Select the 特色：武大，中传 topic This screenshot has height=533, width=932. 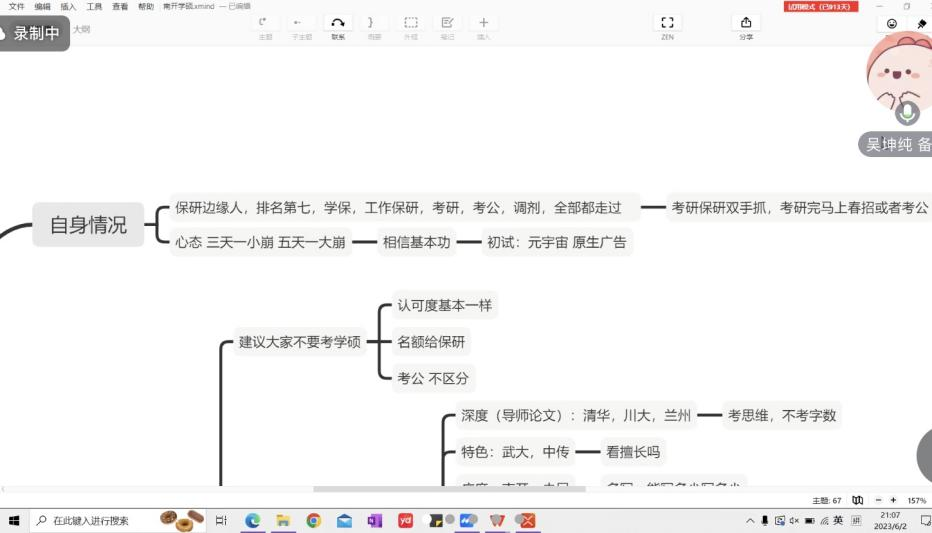(515, 452)
